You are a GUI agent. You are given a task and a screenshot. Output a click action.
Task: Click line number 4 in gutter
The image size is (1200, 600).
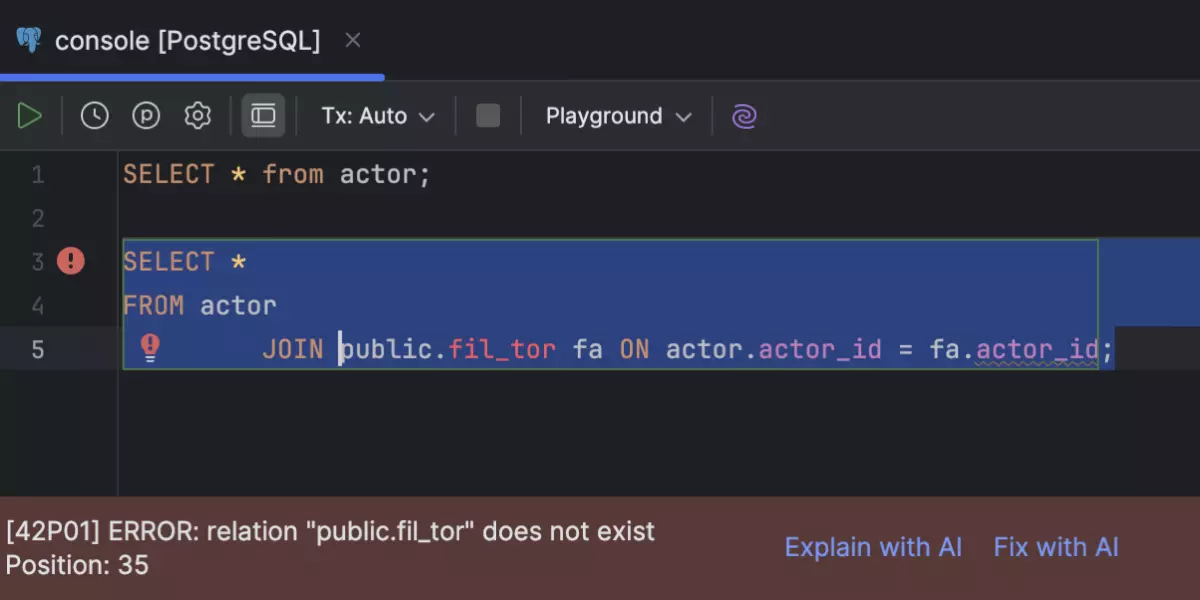pos(38,305)
